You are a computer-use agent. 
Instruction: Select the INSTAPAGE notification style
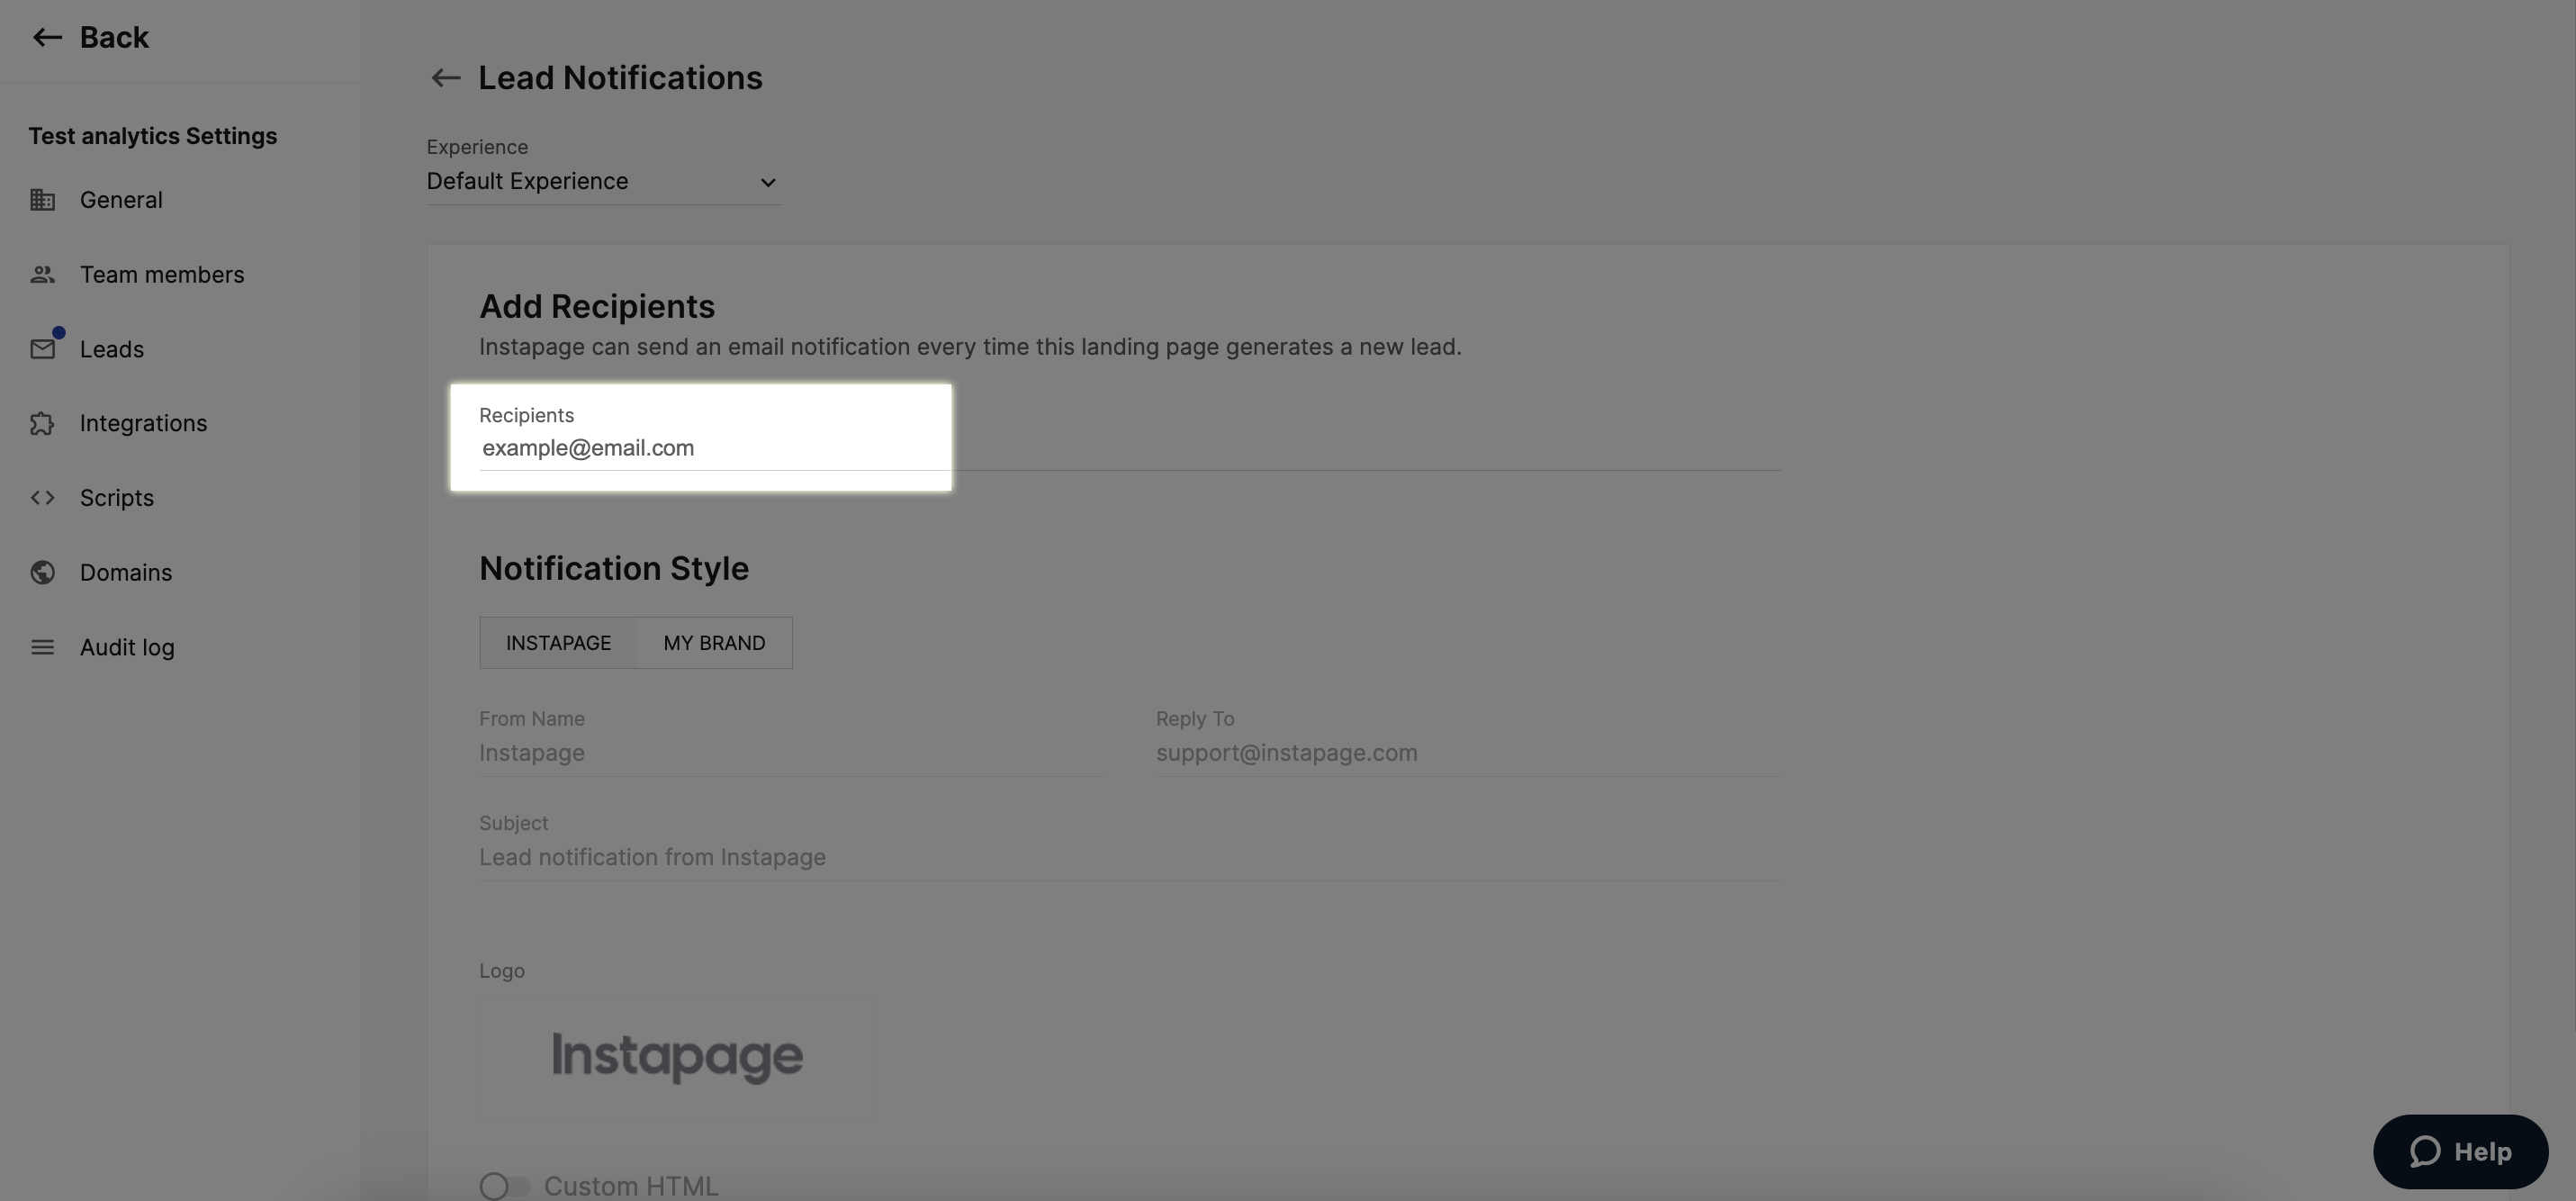558,643
